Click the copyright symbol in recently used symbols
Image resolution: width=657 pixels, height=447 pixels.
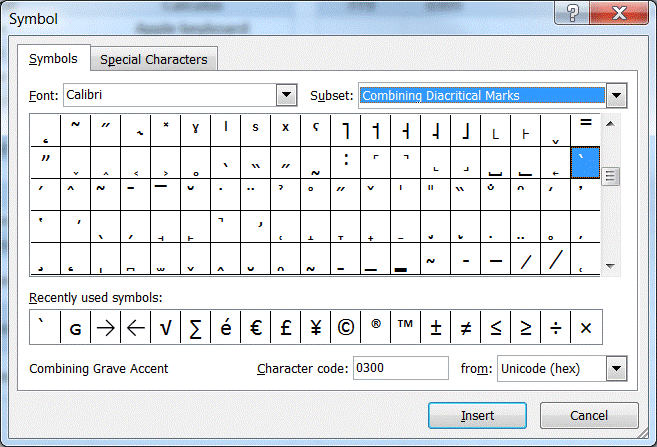point(346,327)
